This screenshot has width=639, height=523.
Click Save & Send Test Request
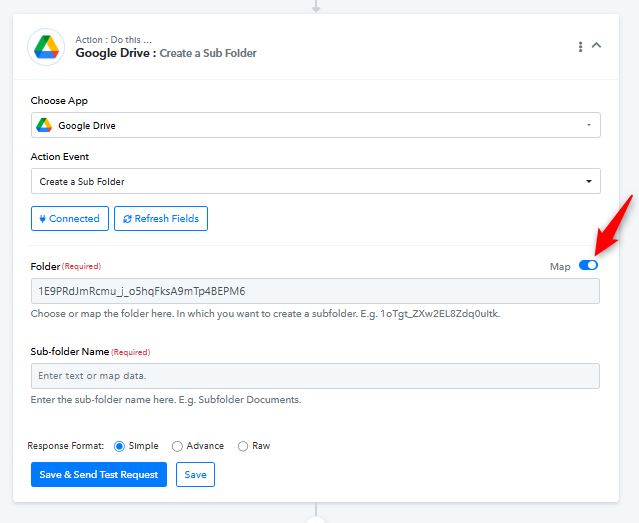pyautogui.click(x=99, y=474)
